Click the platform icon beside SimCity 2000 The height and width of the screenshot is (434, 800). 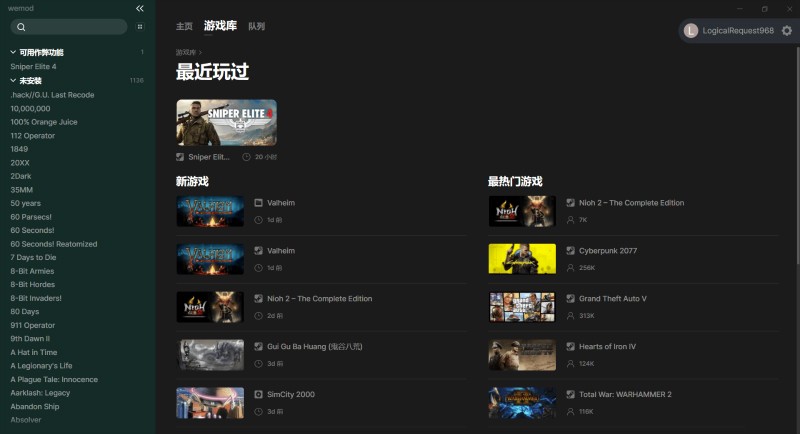pos(259,395)
